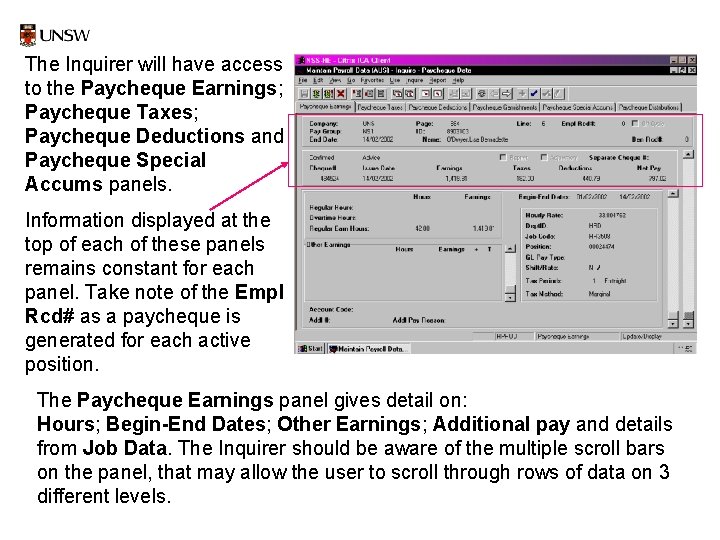Switch to the Paycheque Taxes tab
The height and width of the screenshot is (540, 720).
[380, 107]
